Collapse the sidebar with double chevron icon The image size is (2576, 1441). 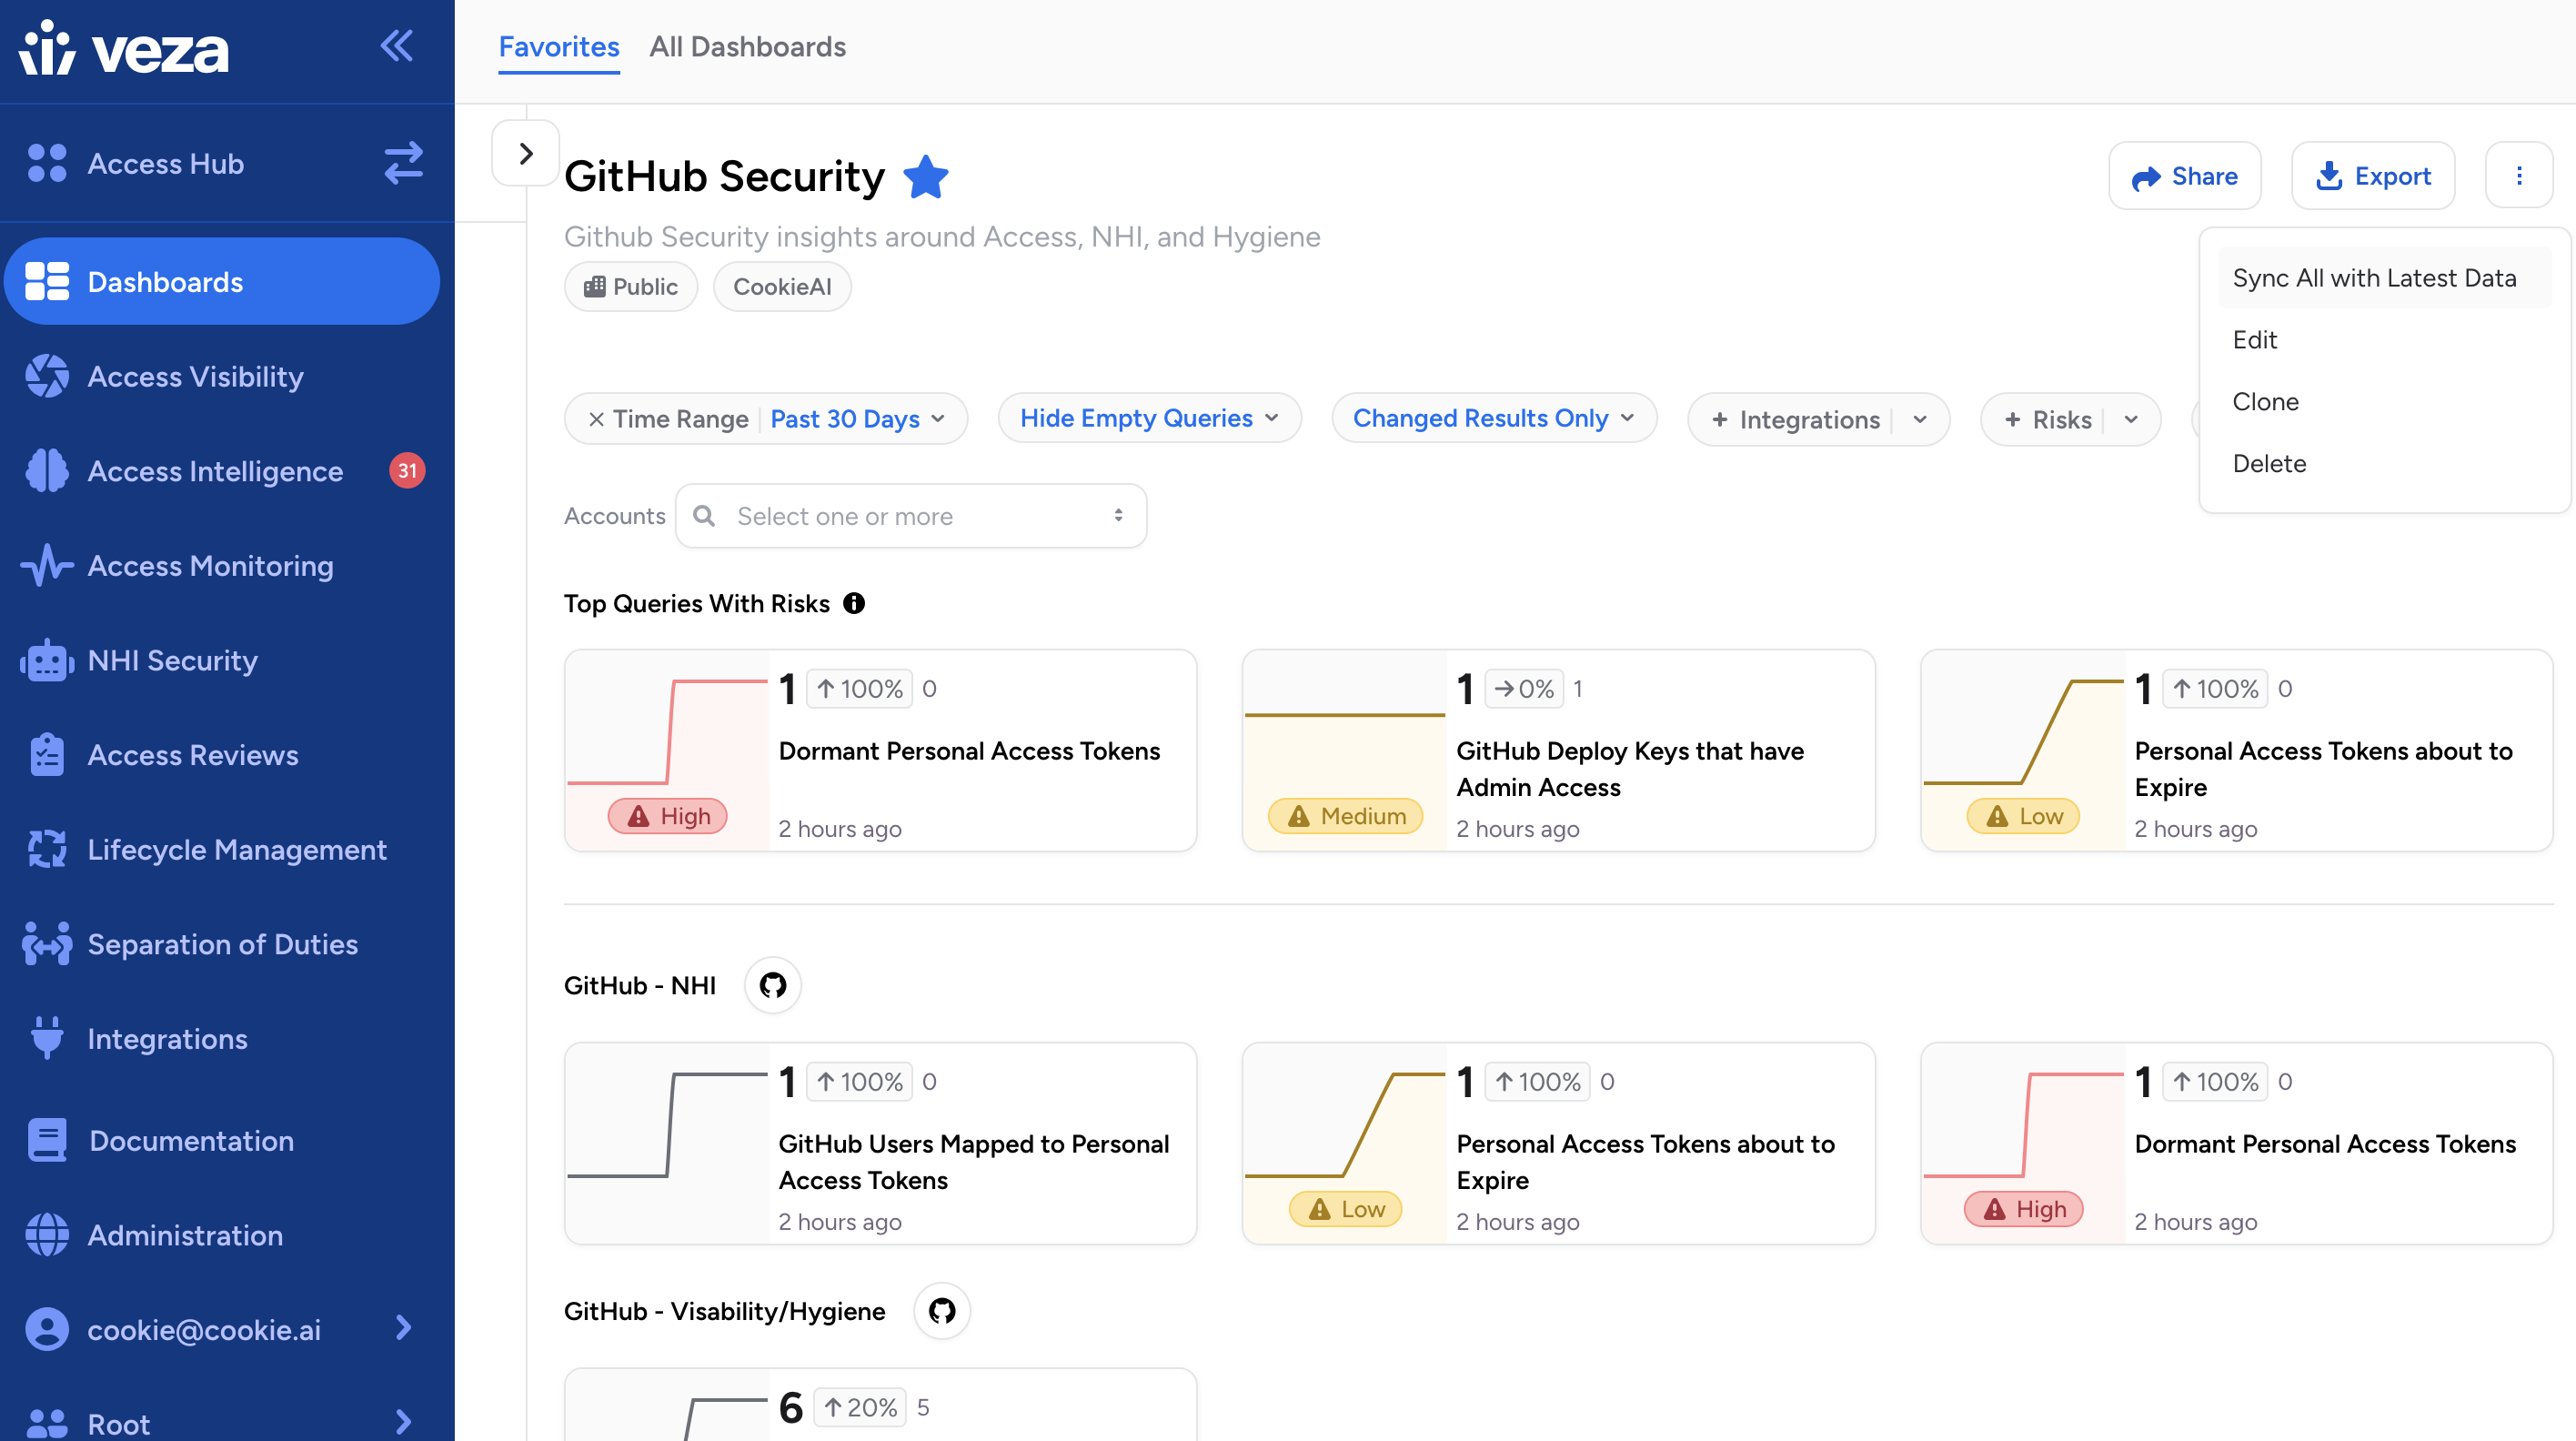click(x=397, y=46)
